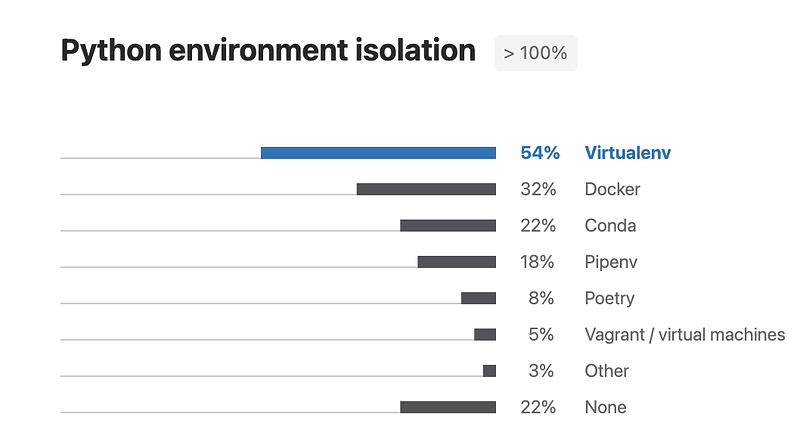Click the 'Docker' label
The image size is (800, 438).
coord(612,189)
